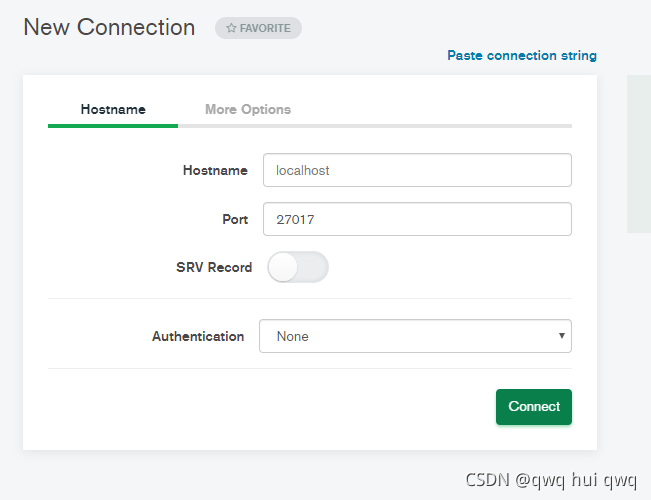Click the pale green side panel
This screenshot has width=651, height=500.
[x=639, y=154]
